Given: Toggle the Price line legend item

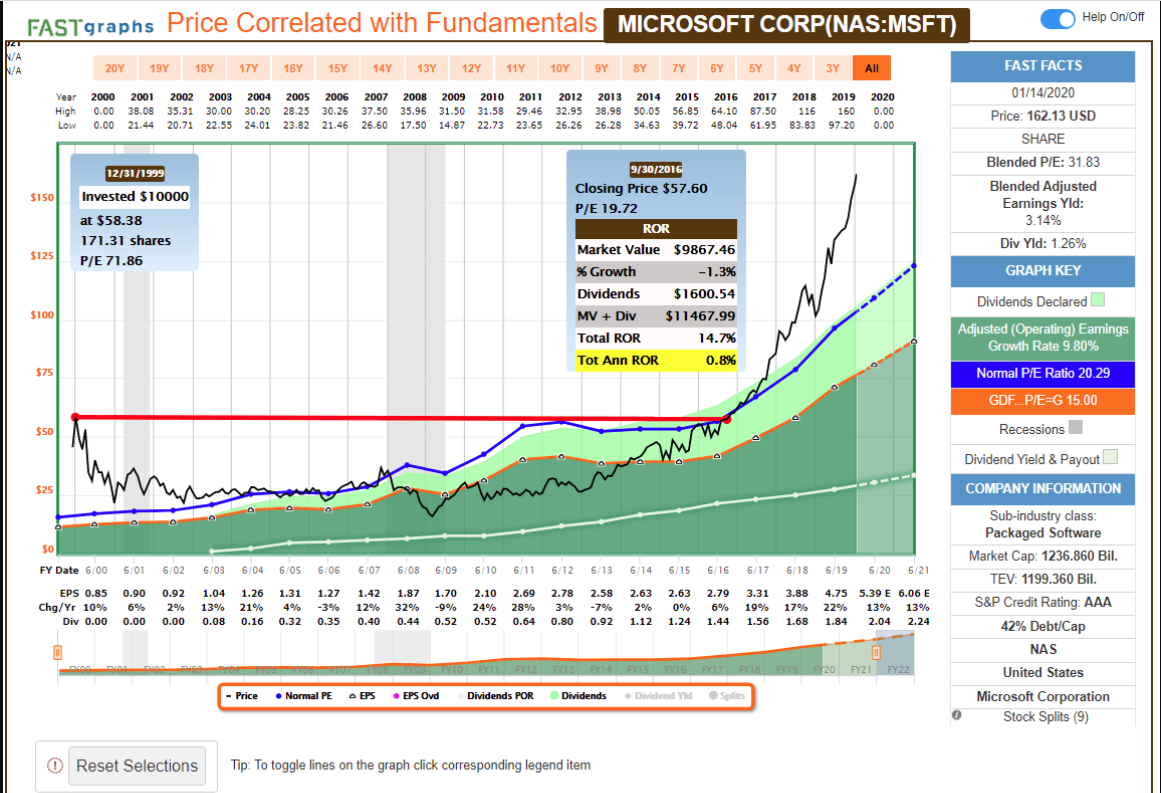Looking at the screenshot, I should [x=242, y=696].
